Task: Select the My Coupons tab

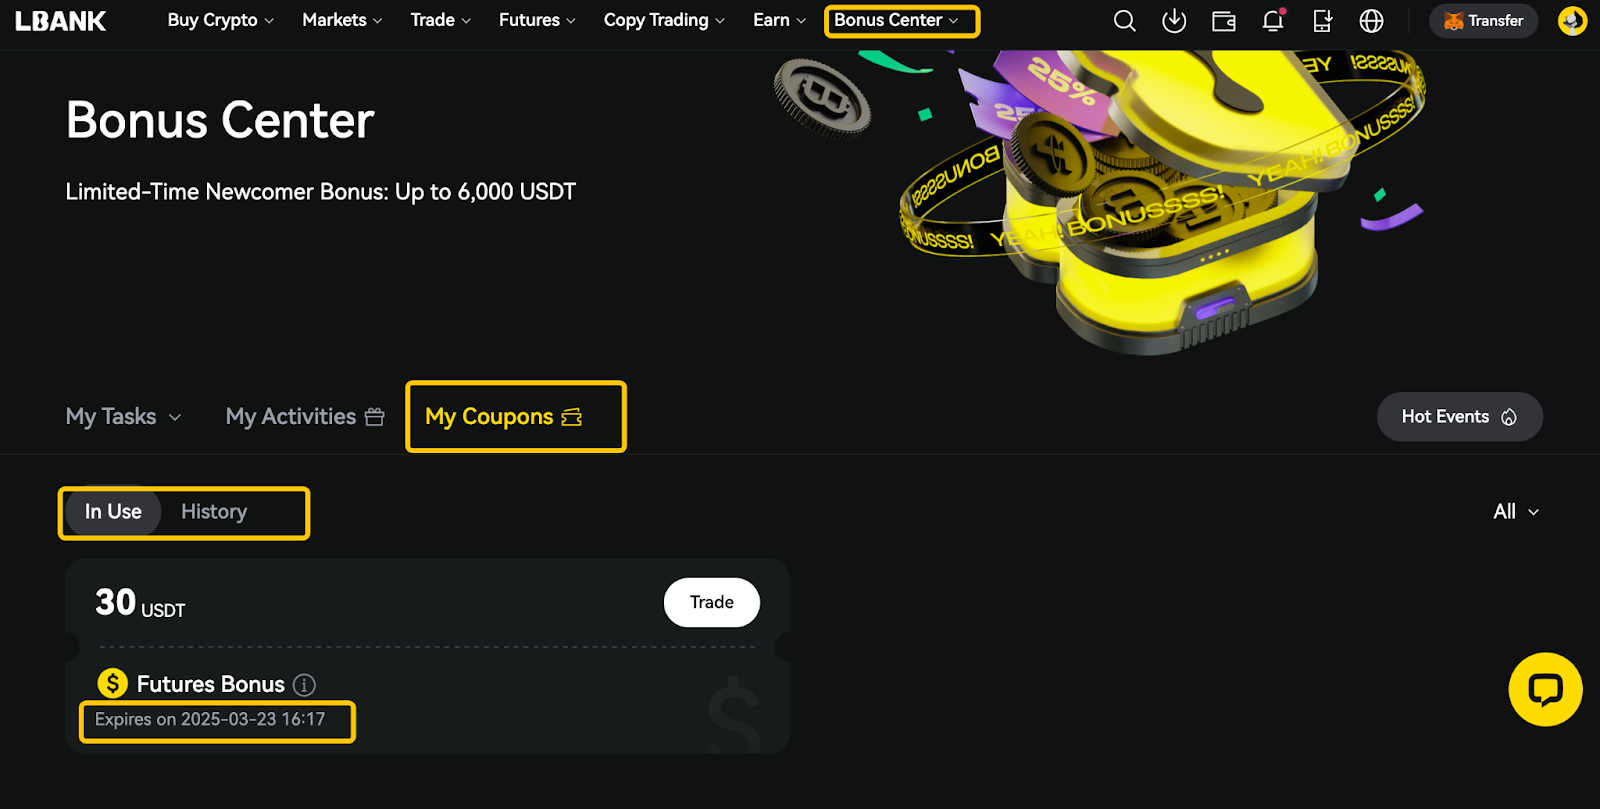Action: pyautogui.click(x=503, y=417)
